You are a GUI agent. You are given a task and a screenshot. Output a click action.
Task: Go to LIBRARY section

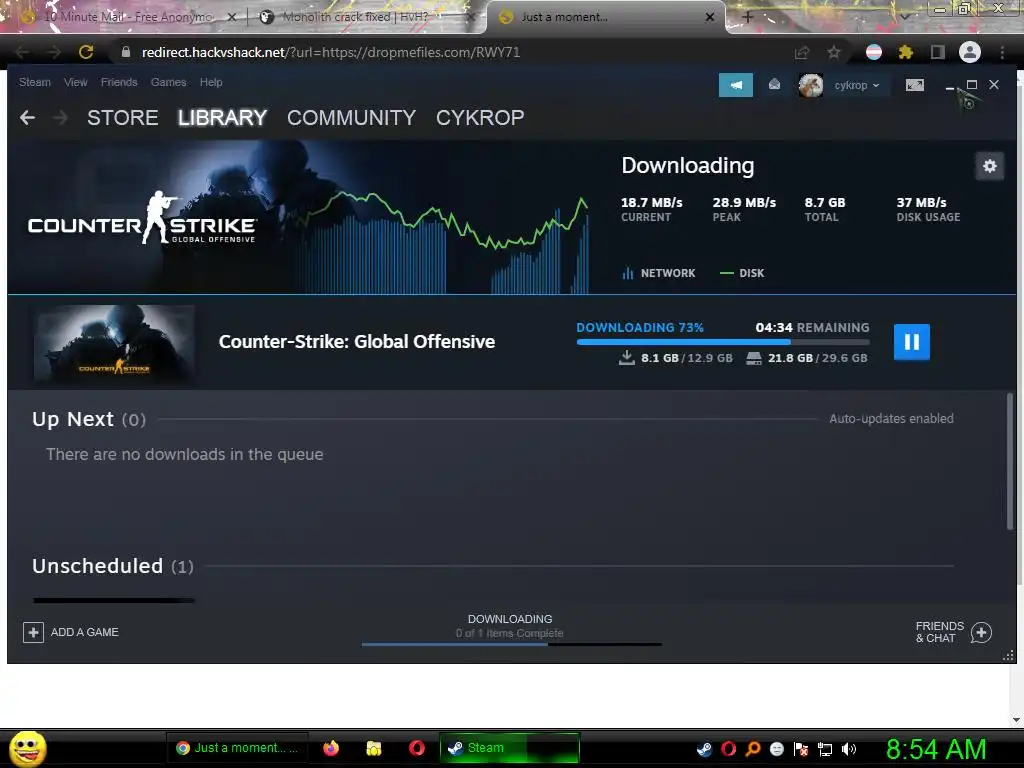[x=222, y=118]
